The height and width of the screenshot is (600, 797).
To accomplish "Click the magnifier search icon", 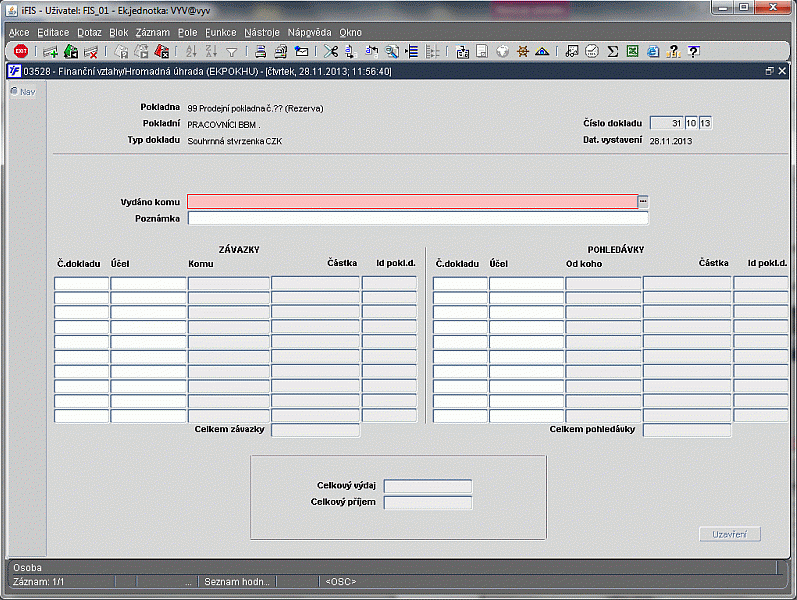I will 391,51.
